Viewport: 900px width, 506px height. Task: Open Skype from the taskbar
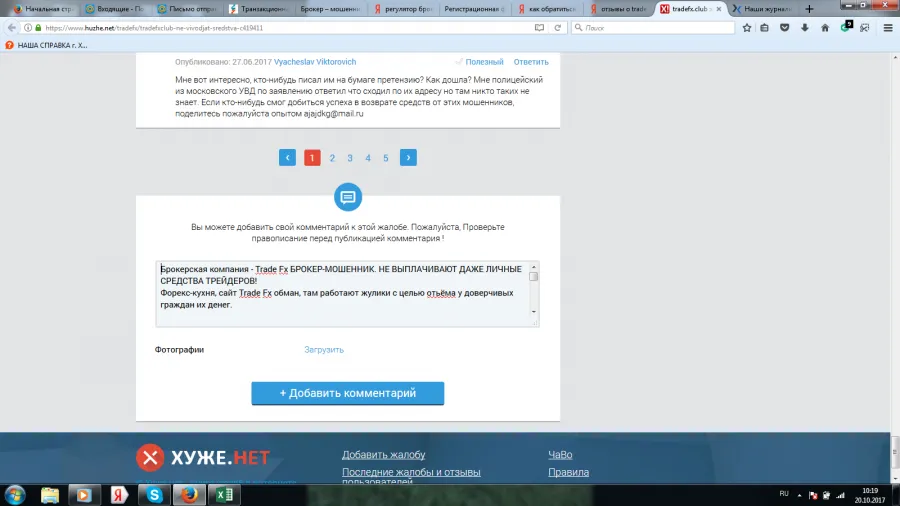[154, 495]
